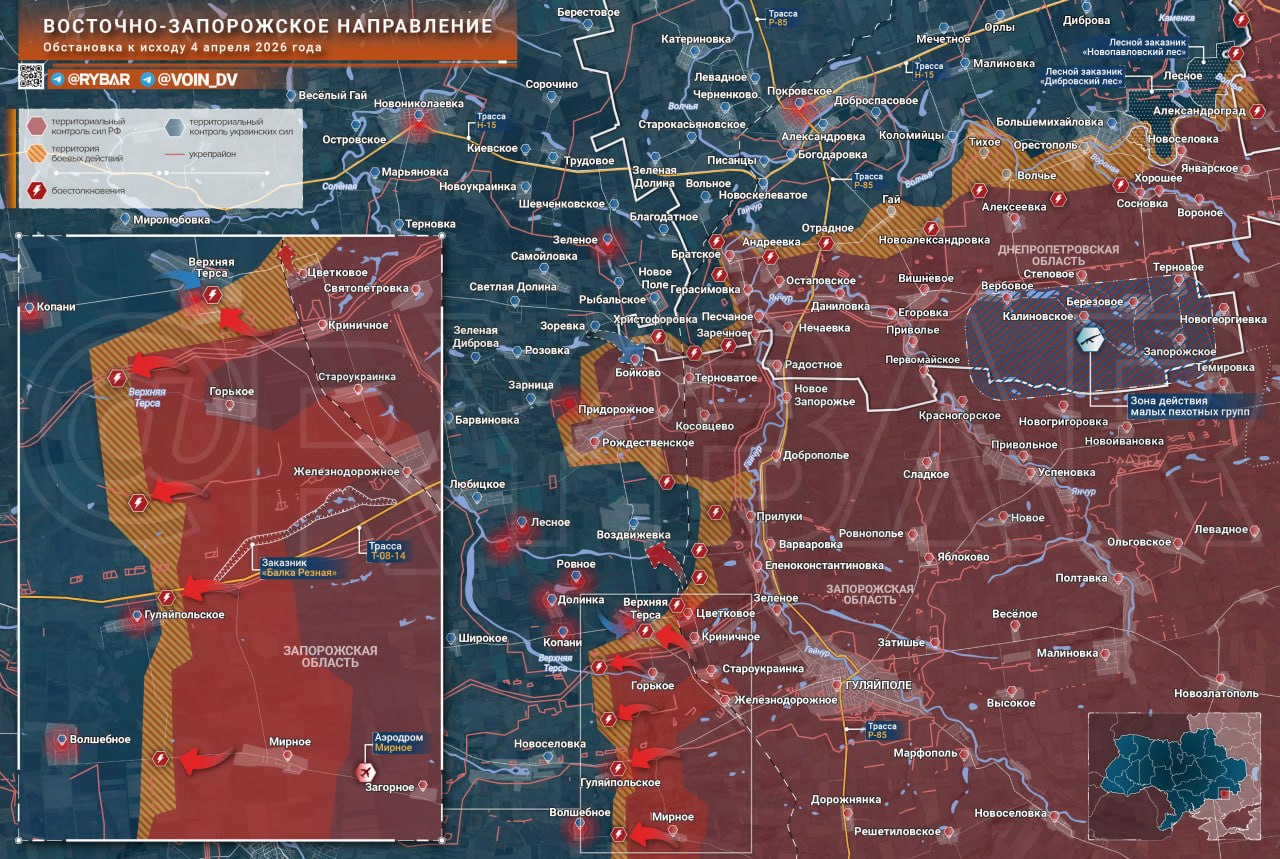Viewport: 1280px width, 859px height.
Task: Click the Telegram icon next to @RYBAR
Action: pyautogui.click(x=57, y=79)
